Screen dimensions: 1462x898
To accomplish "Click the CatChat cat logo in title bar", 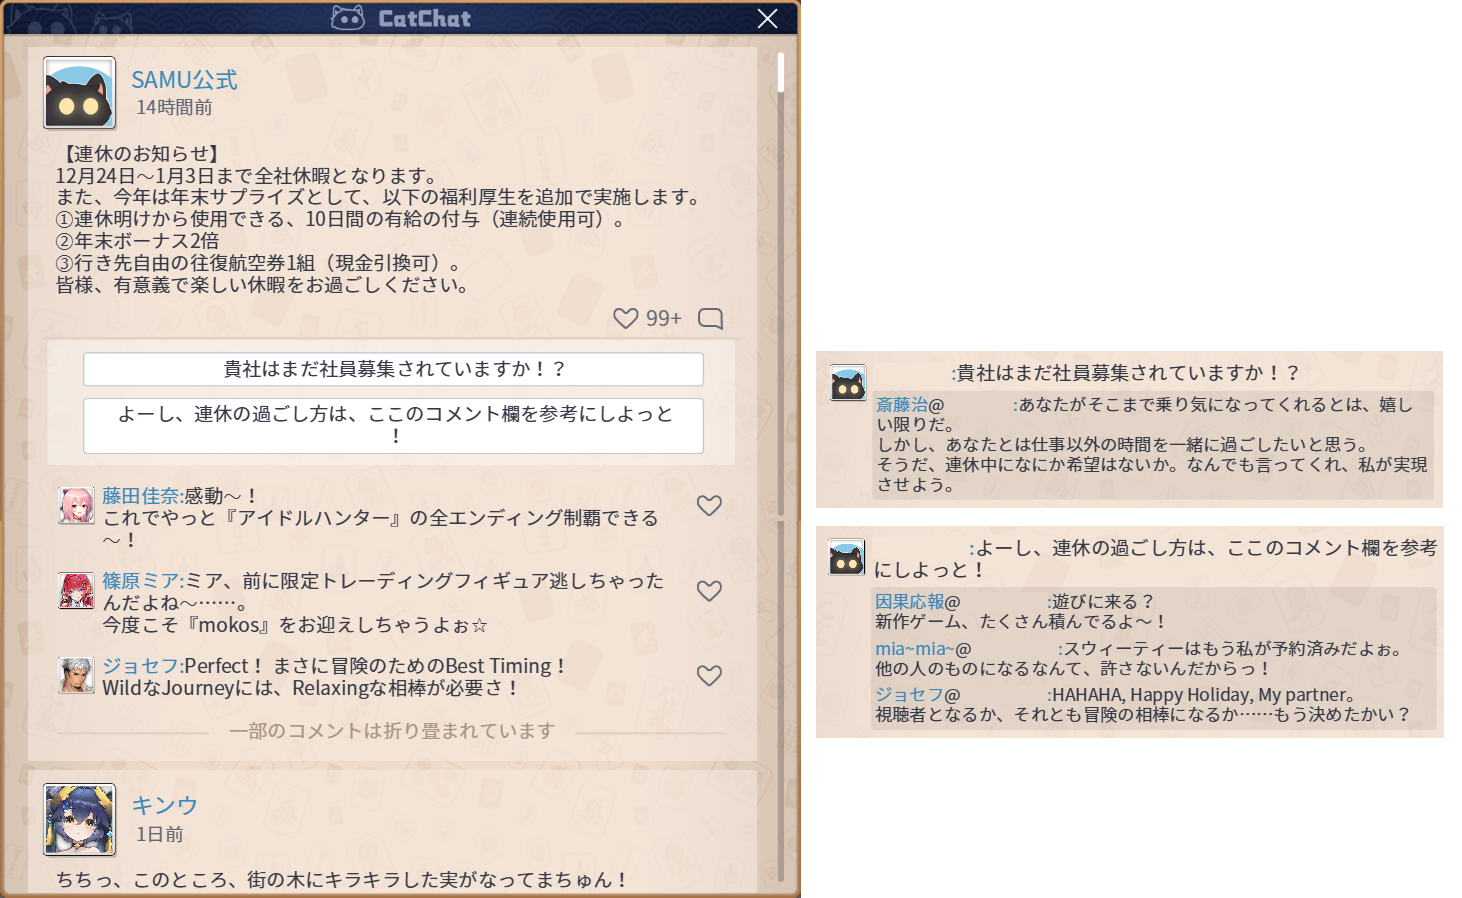I will (348, 18).
